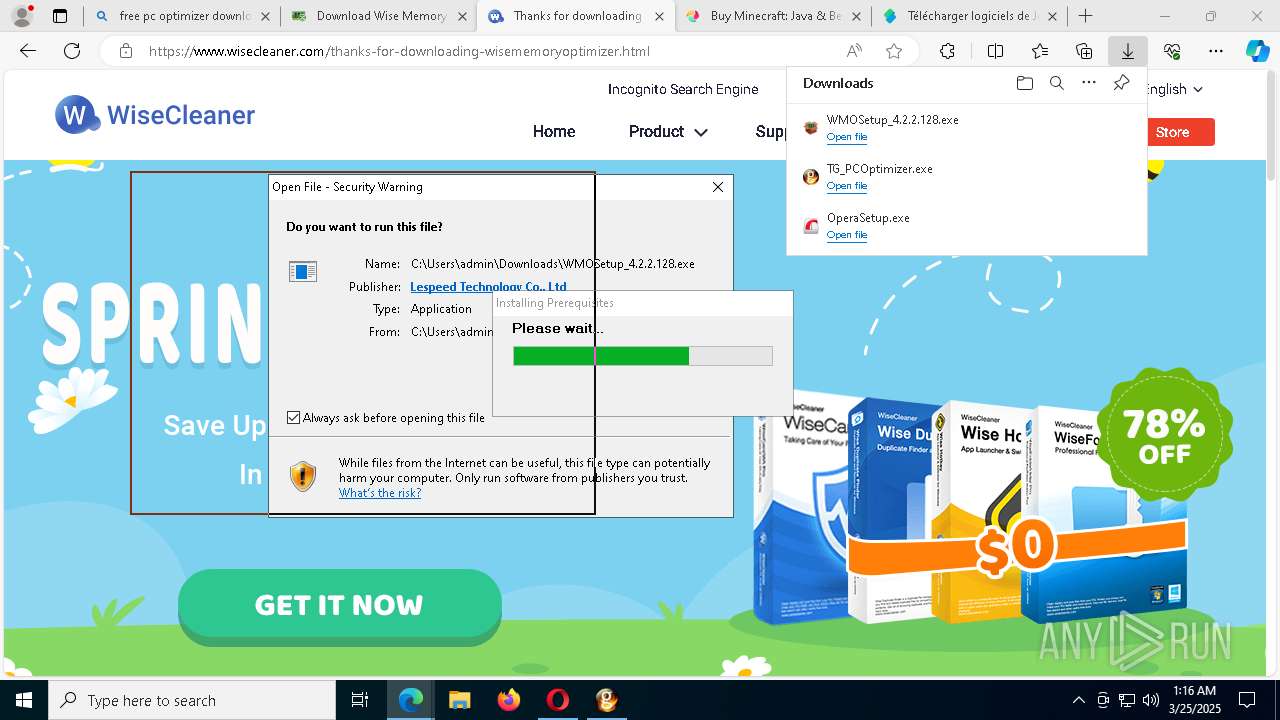Open file link for OperaSetup.exe

coord(847,235)
